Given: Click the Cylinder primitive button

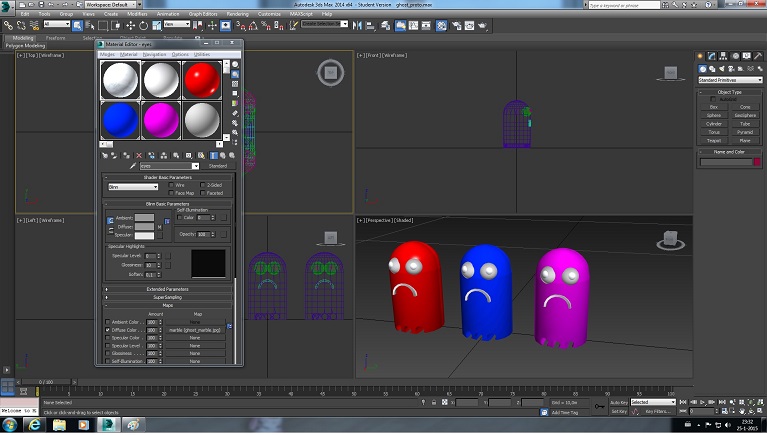Looking at the screenshot, I should [714, 124].
